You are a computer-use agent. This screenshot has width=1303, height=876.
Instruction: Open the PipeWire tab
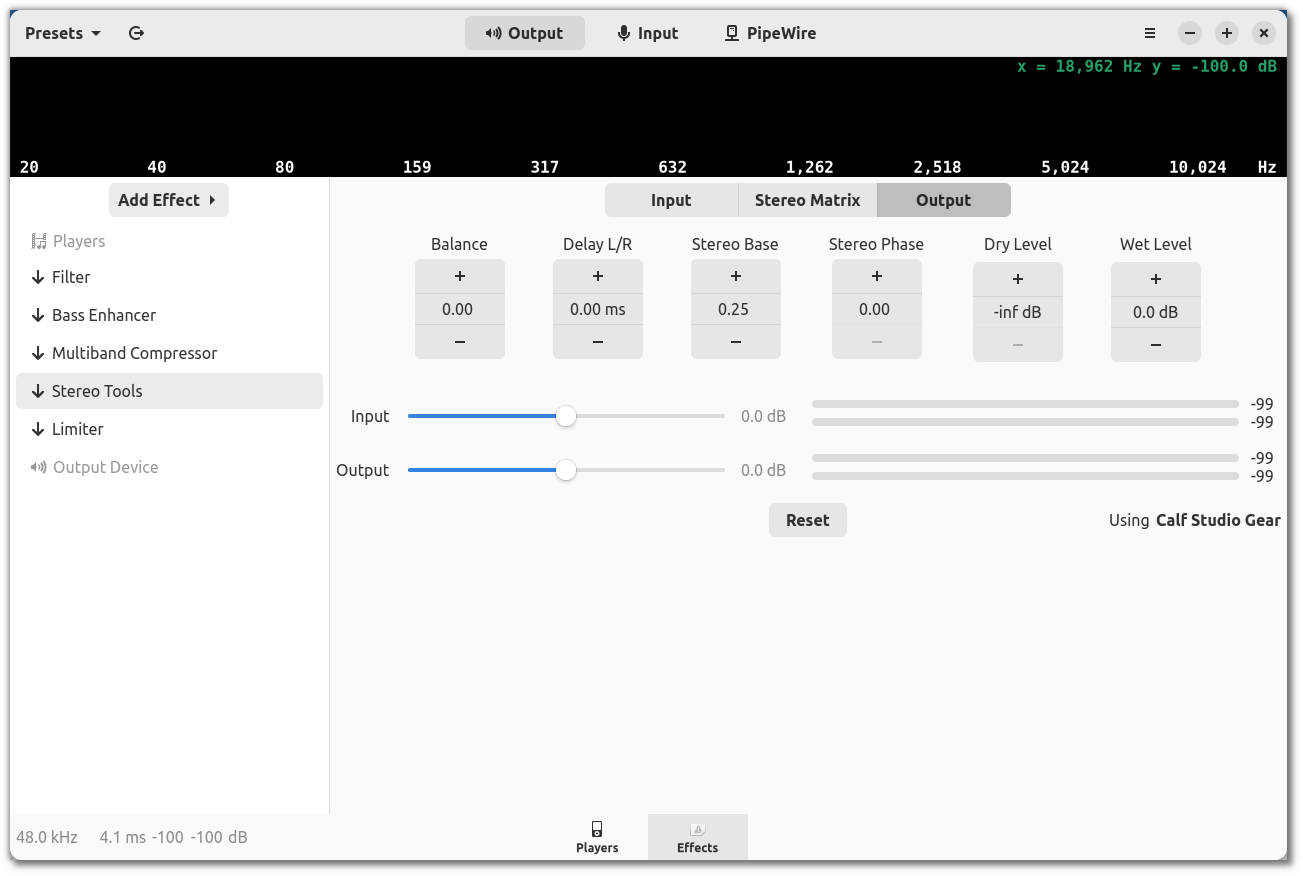pyautogui.click(x=770, y=33)
